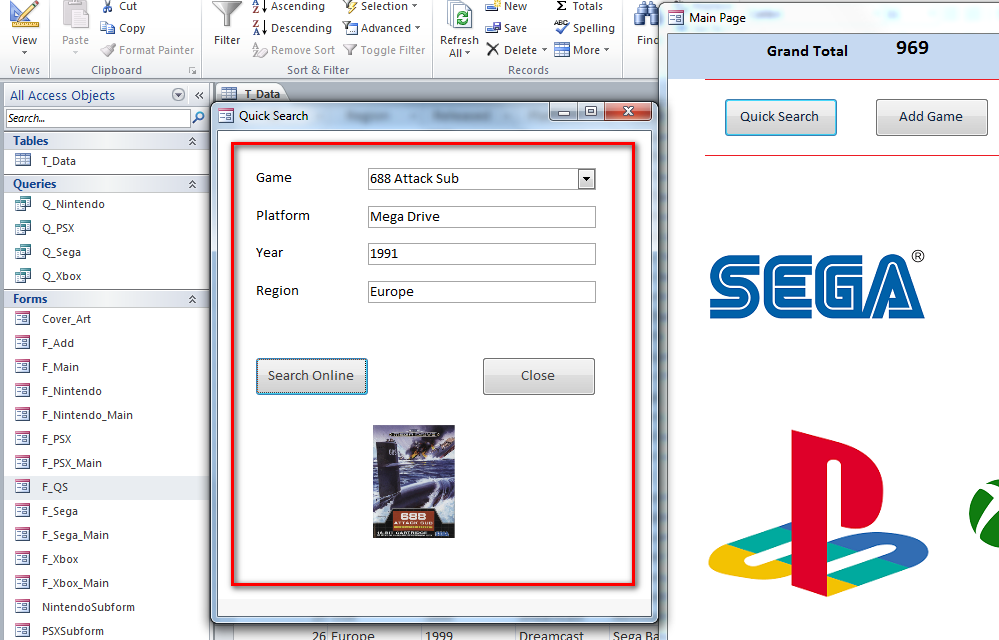Click Toggle Filter
Screen dimensions: 999x640
pos(384,50)
